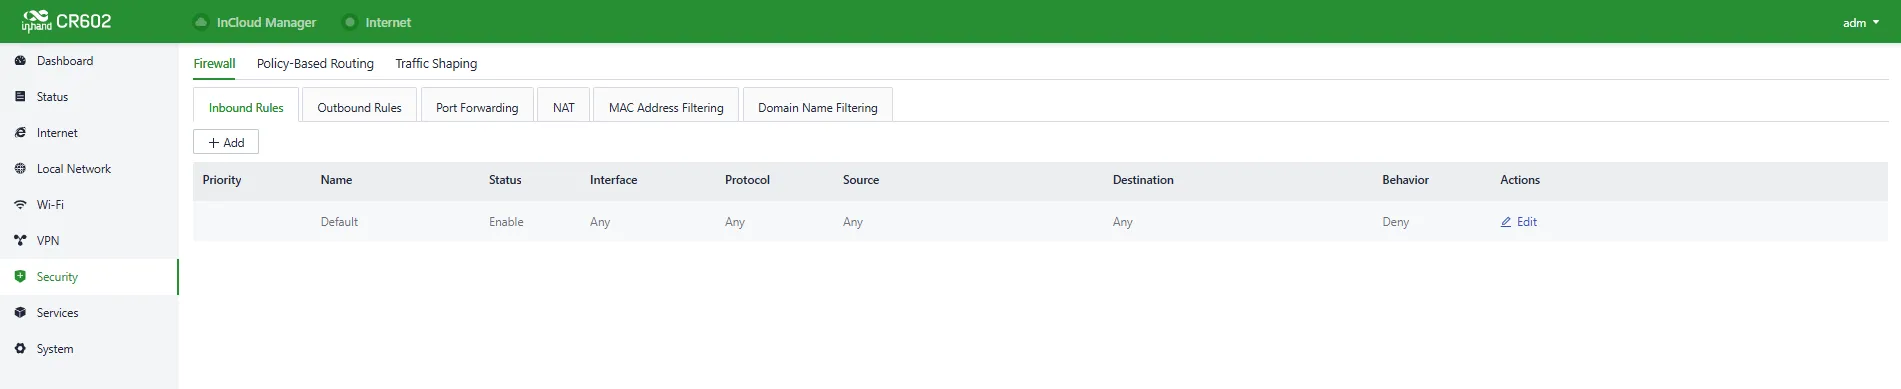The width and height of the screenshot is (1901, 389).
Task: Click the Internet label in top bar
Action: (x=388, y=22)
